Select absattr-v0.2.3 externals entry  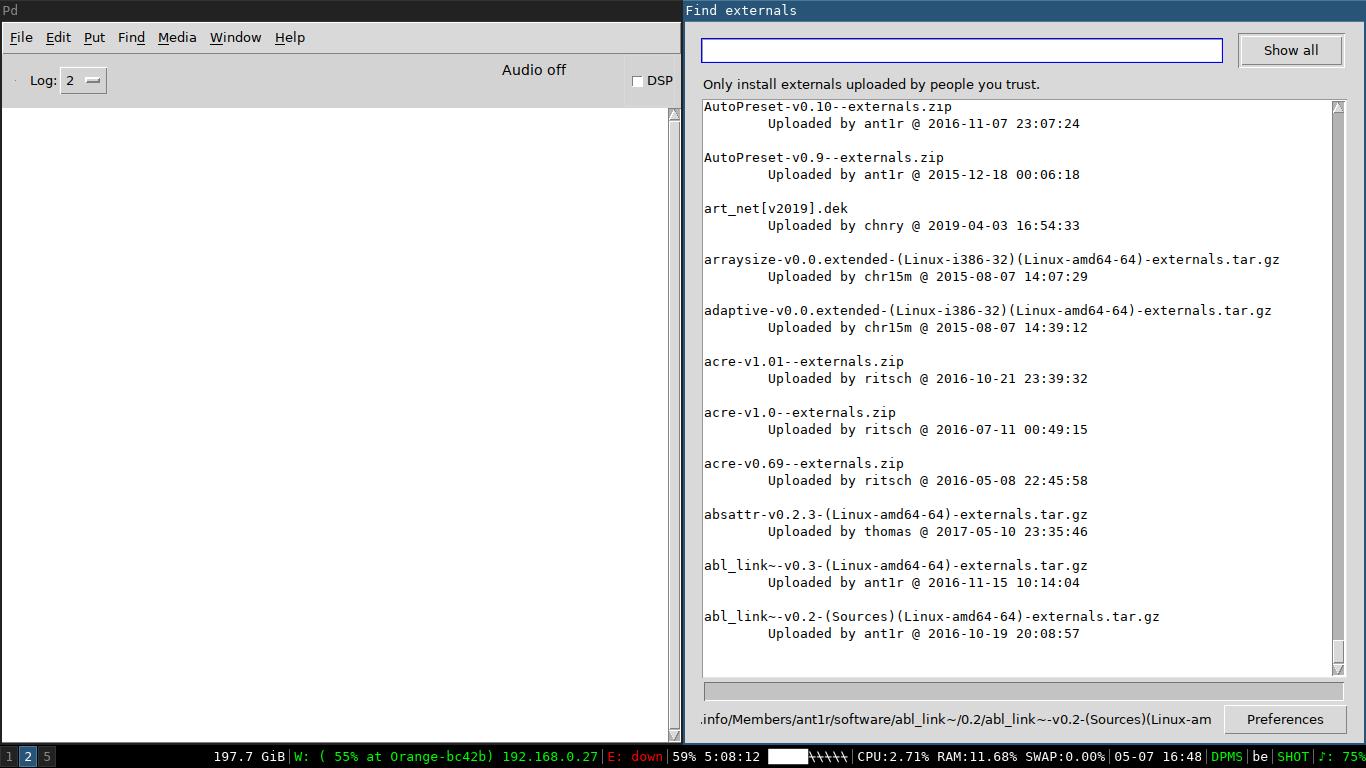896,515
